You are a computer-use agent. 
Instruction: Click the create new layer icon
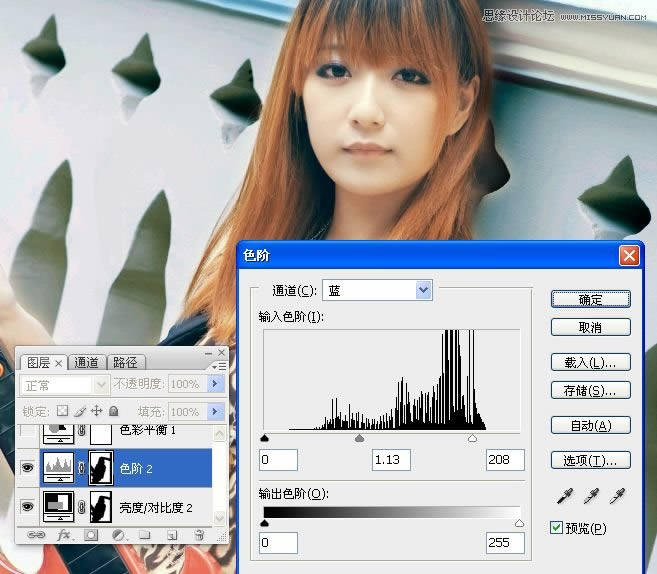click(172, 536)
